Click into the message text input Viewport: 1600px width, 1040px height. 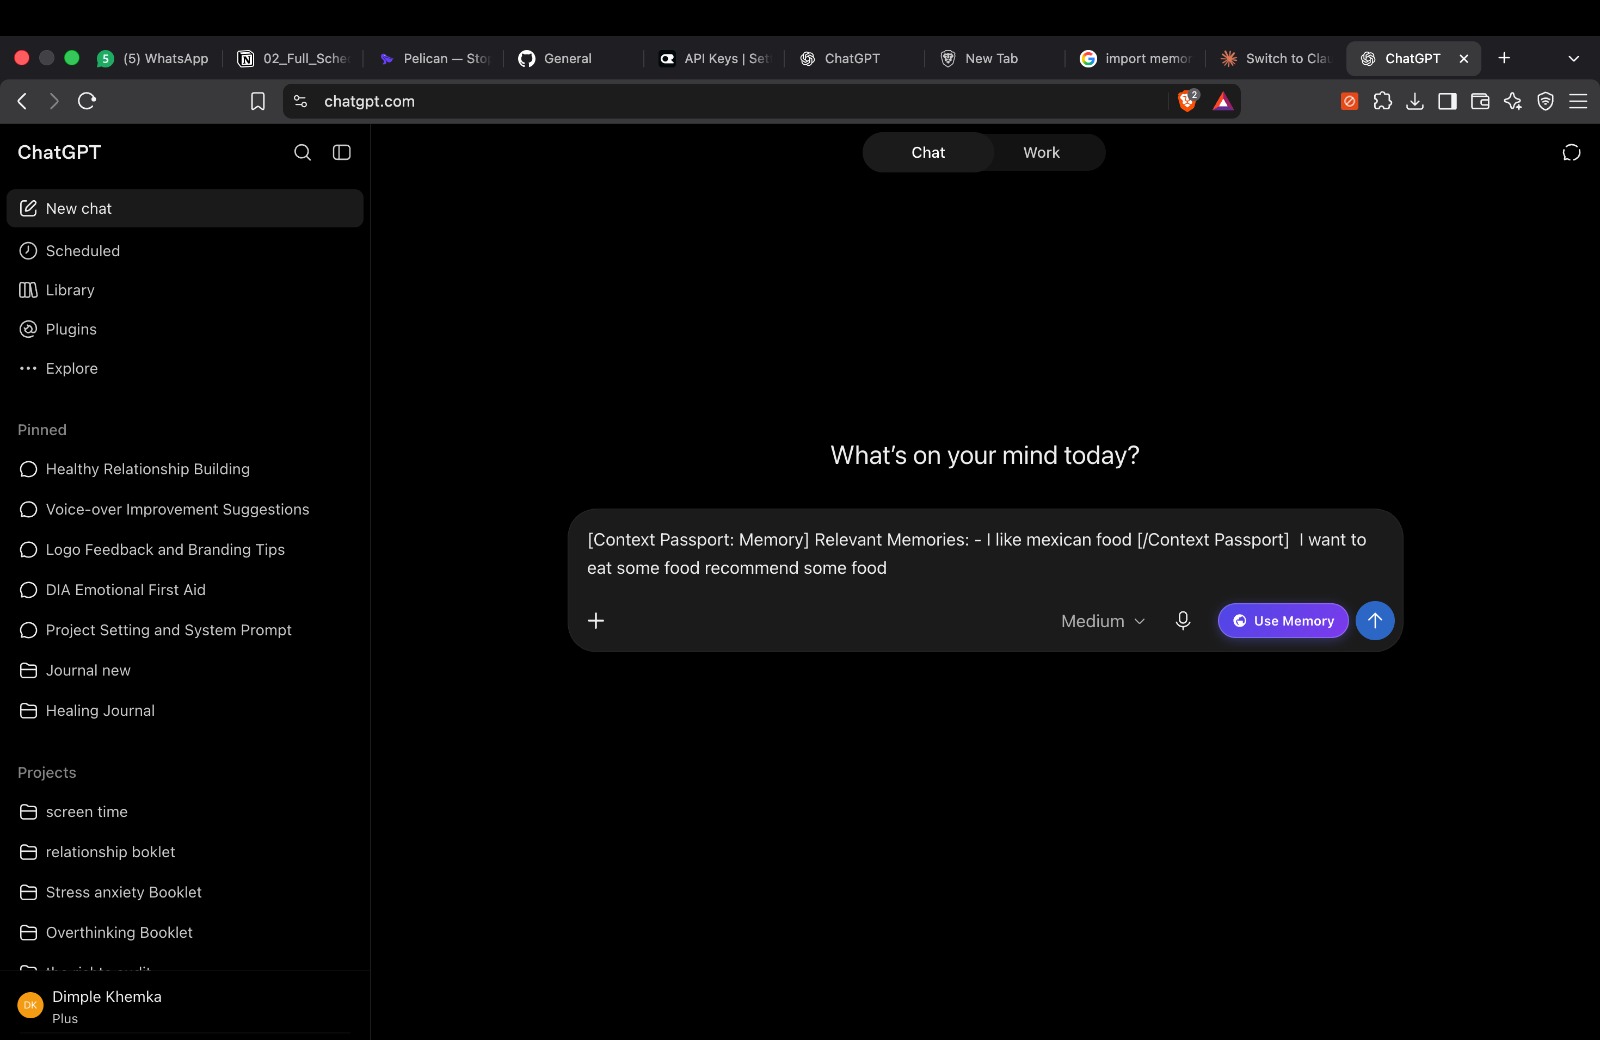click(x=985, y=553)
